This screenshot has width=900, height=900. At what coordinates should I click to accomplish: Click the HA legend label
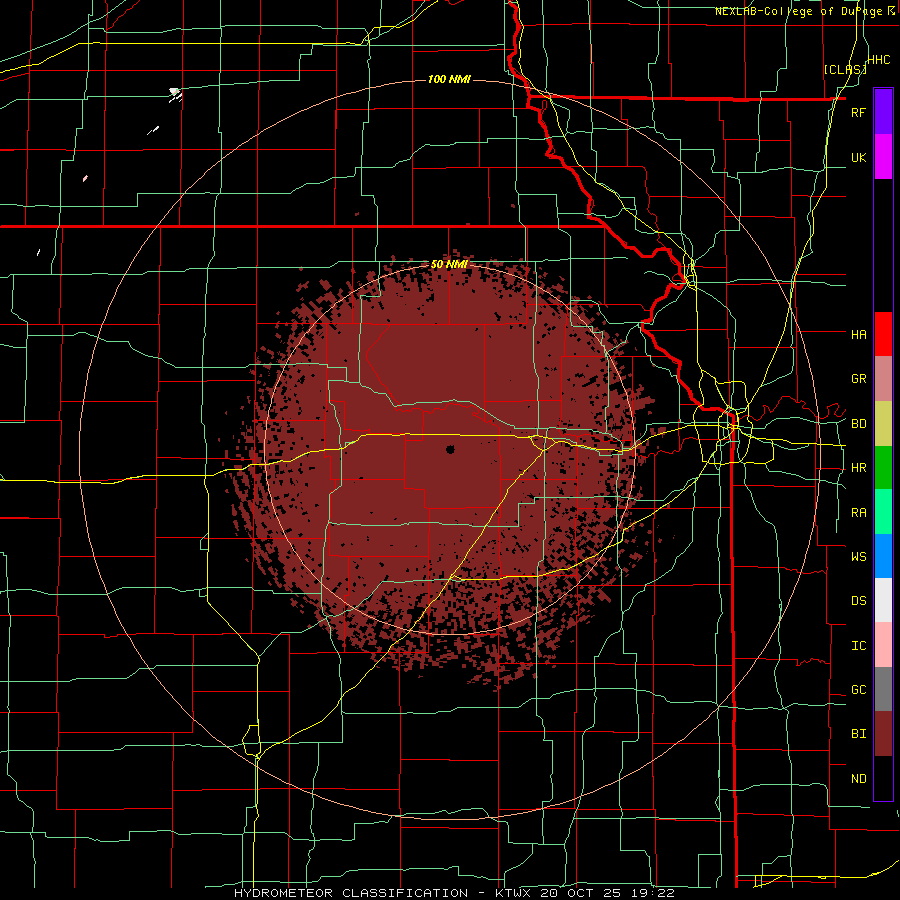click(x=858, y=334)
